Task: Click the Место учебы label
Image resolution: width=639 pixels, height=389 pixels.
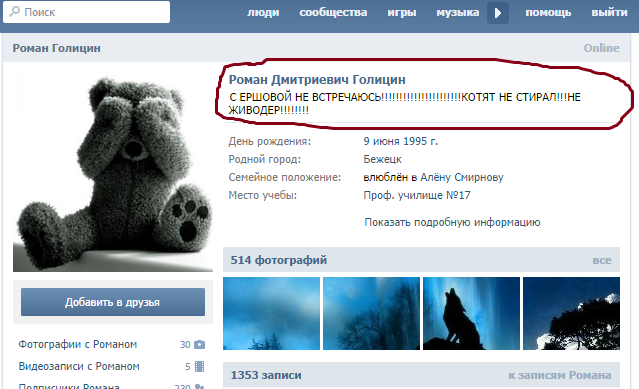Action: tap(262, 195)
